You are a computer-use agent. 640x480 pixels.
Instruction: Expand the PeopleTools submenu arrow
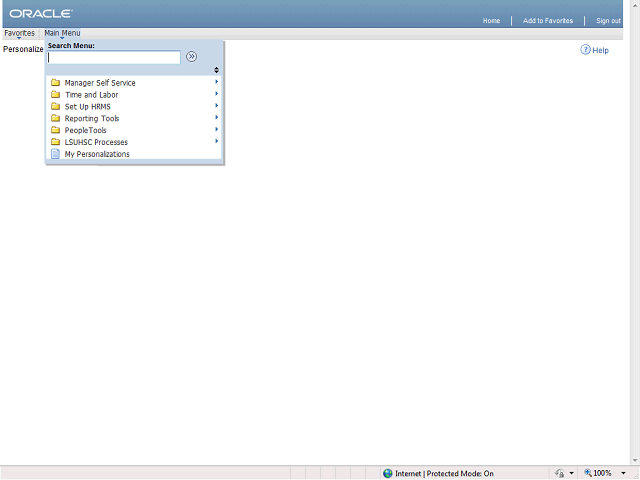point(216,129)
